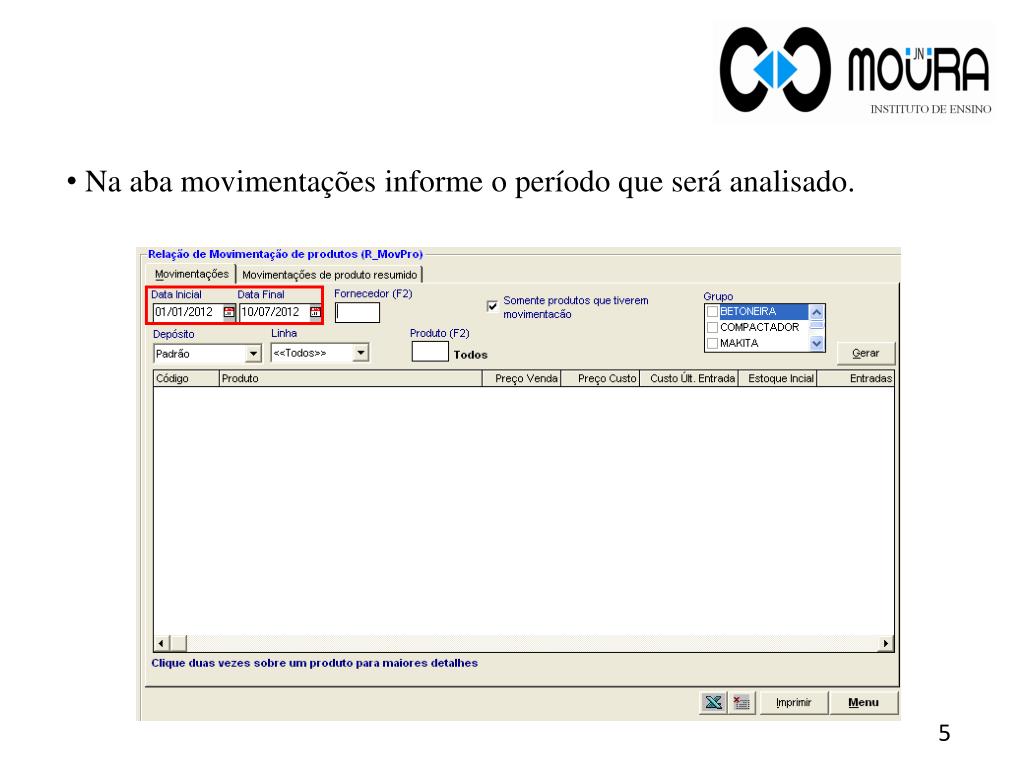This screenshot has height=768, width=1024.
Task: Check the BETONEIRA group checkbox
Action: click(712, 312)
